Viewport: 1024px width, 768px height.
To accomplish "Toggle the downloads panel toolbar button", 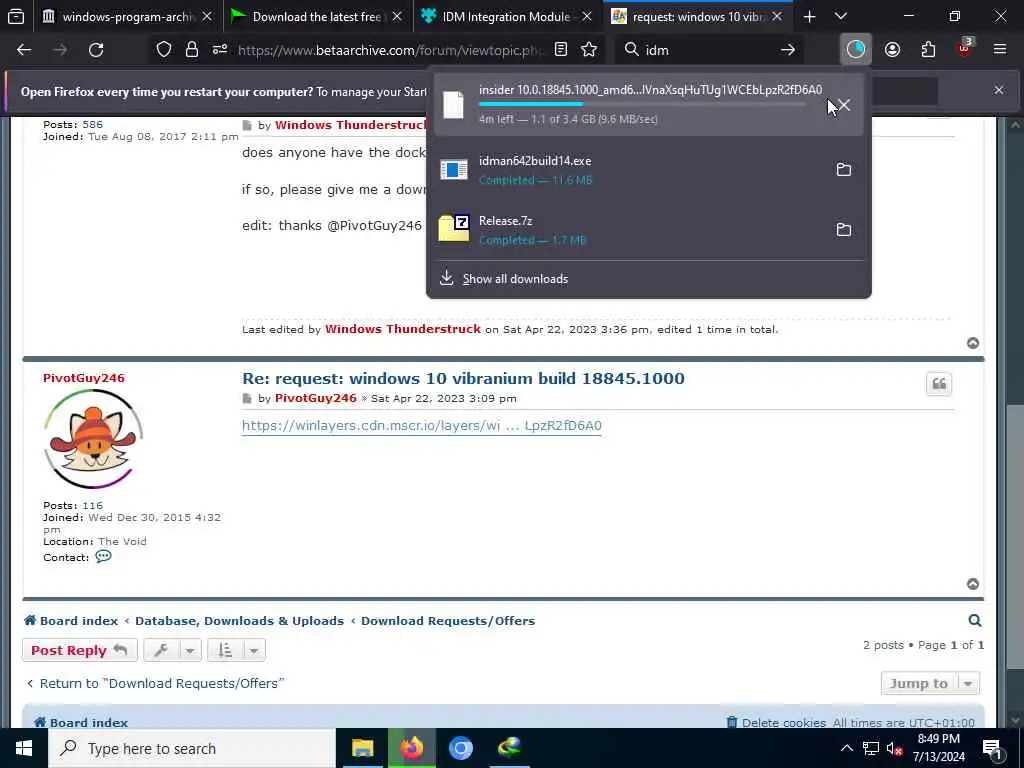I will point(856,50).
